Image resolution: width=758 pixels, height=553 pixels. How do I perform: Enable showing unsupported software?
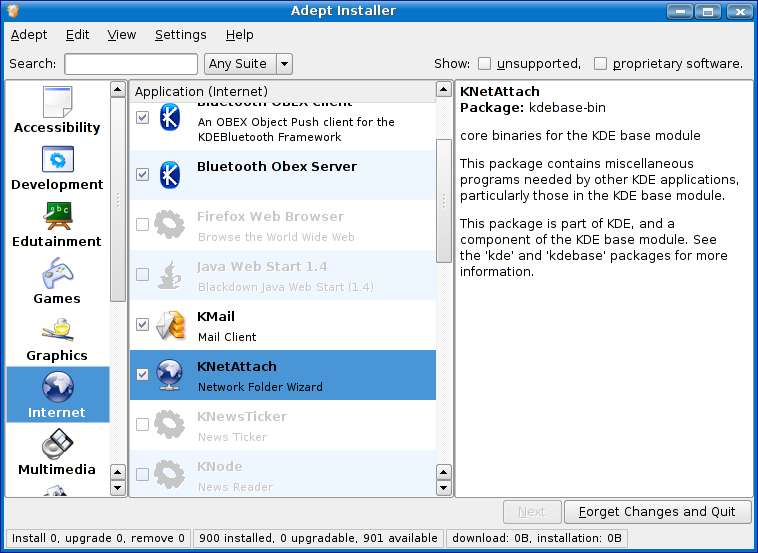[x=485, y=64]
